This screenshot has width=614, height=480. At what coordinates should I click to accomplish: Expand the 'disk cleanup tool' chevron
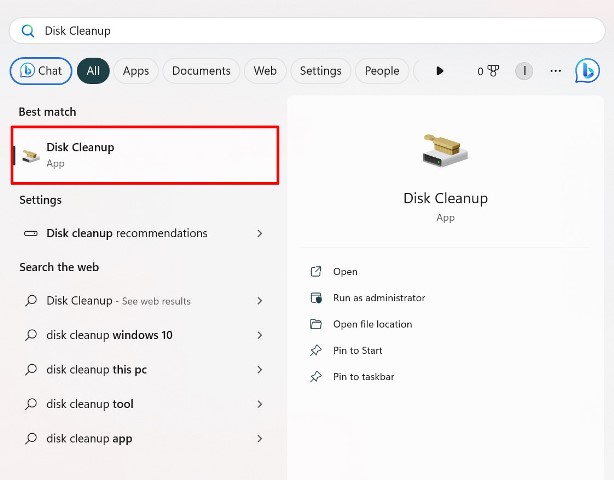pos(260,404)
